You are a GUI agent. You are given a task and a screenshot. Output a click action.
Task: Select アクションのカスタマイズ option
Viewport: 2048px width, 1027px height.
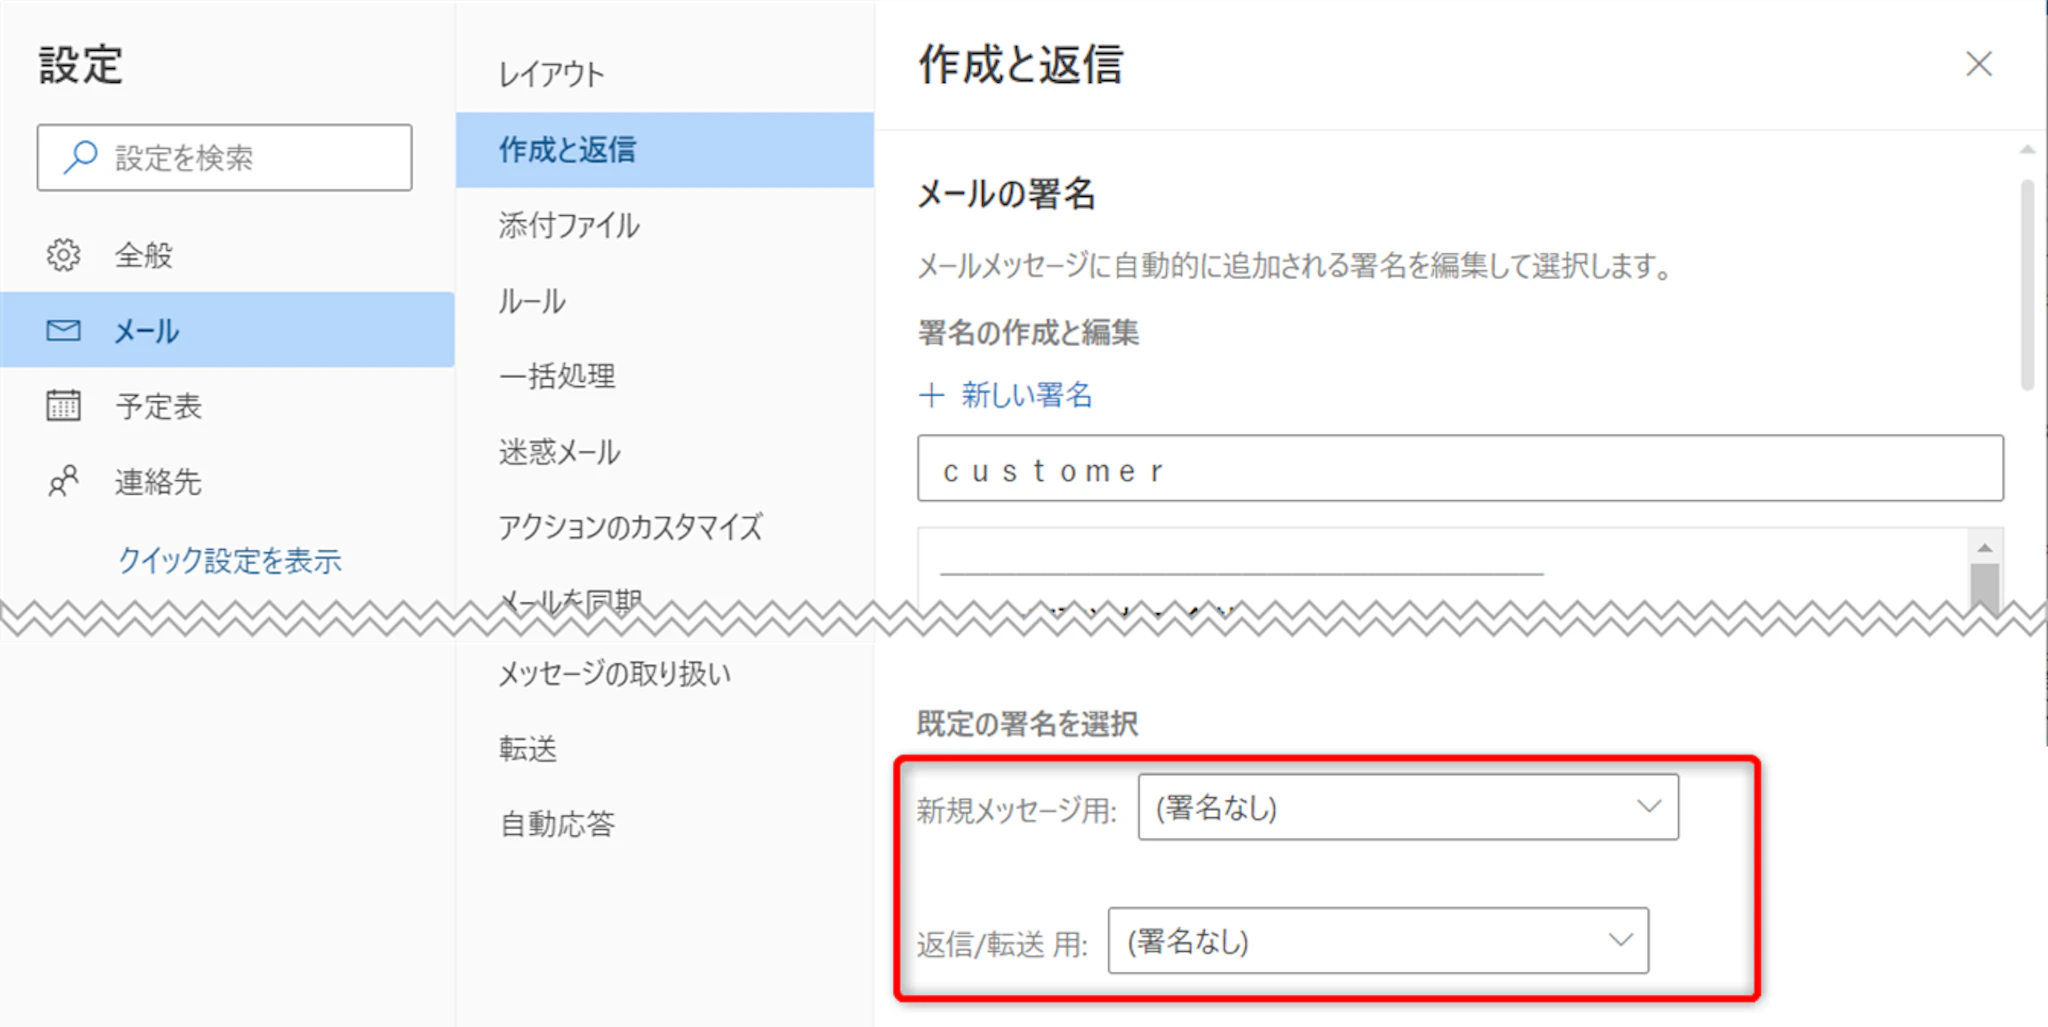tap(630, 527)
